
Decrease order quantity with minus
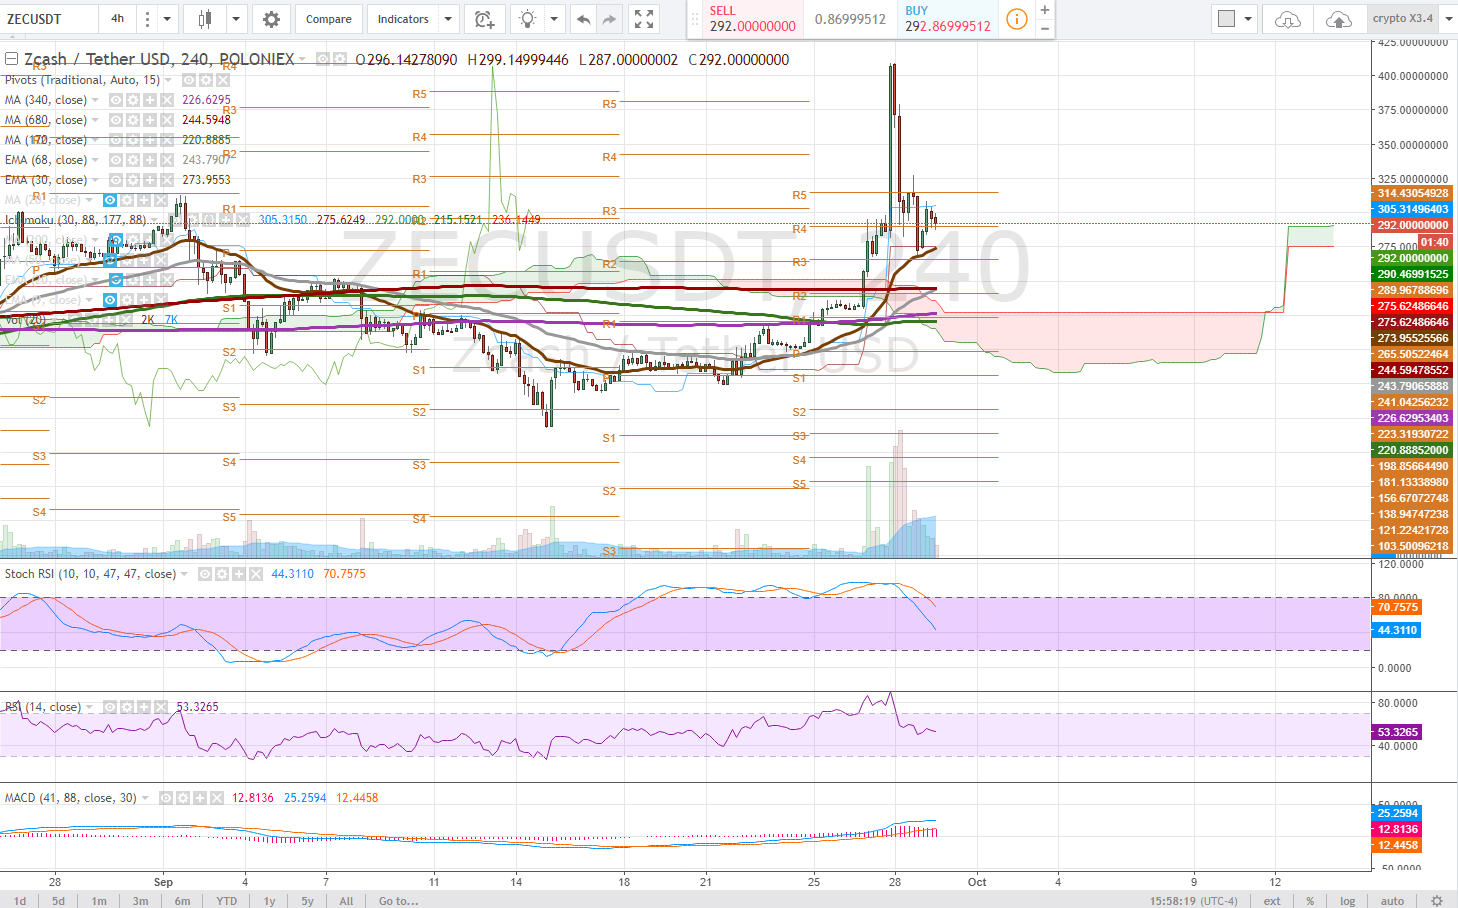point(1044,28)
